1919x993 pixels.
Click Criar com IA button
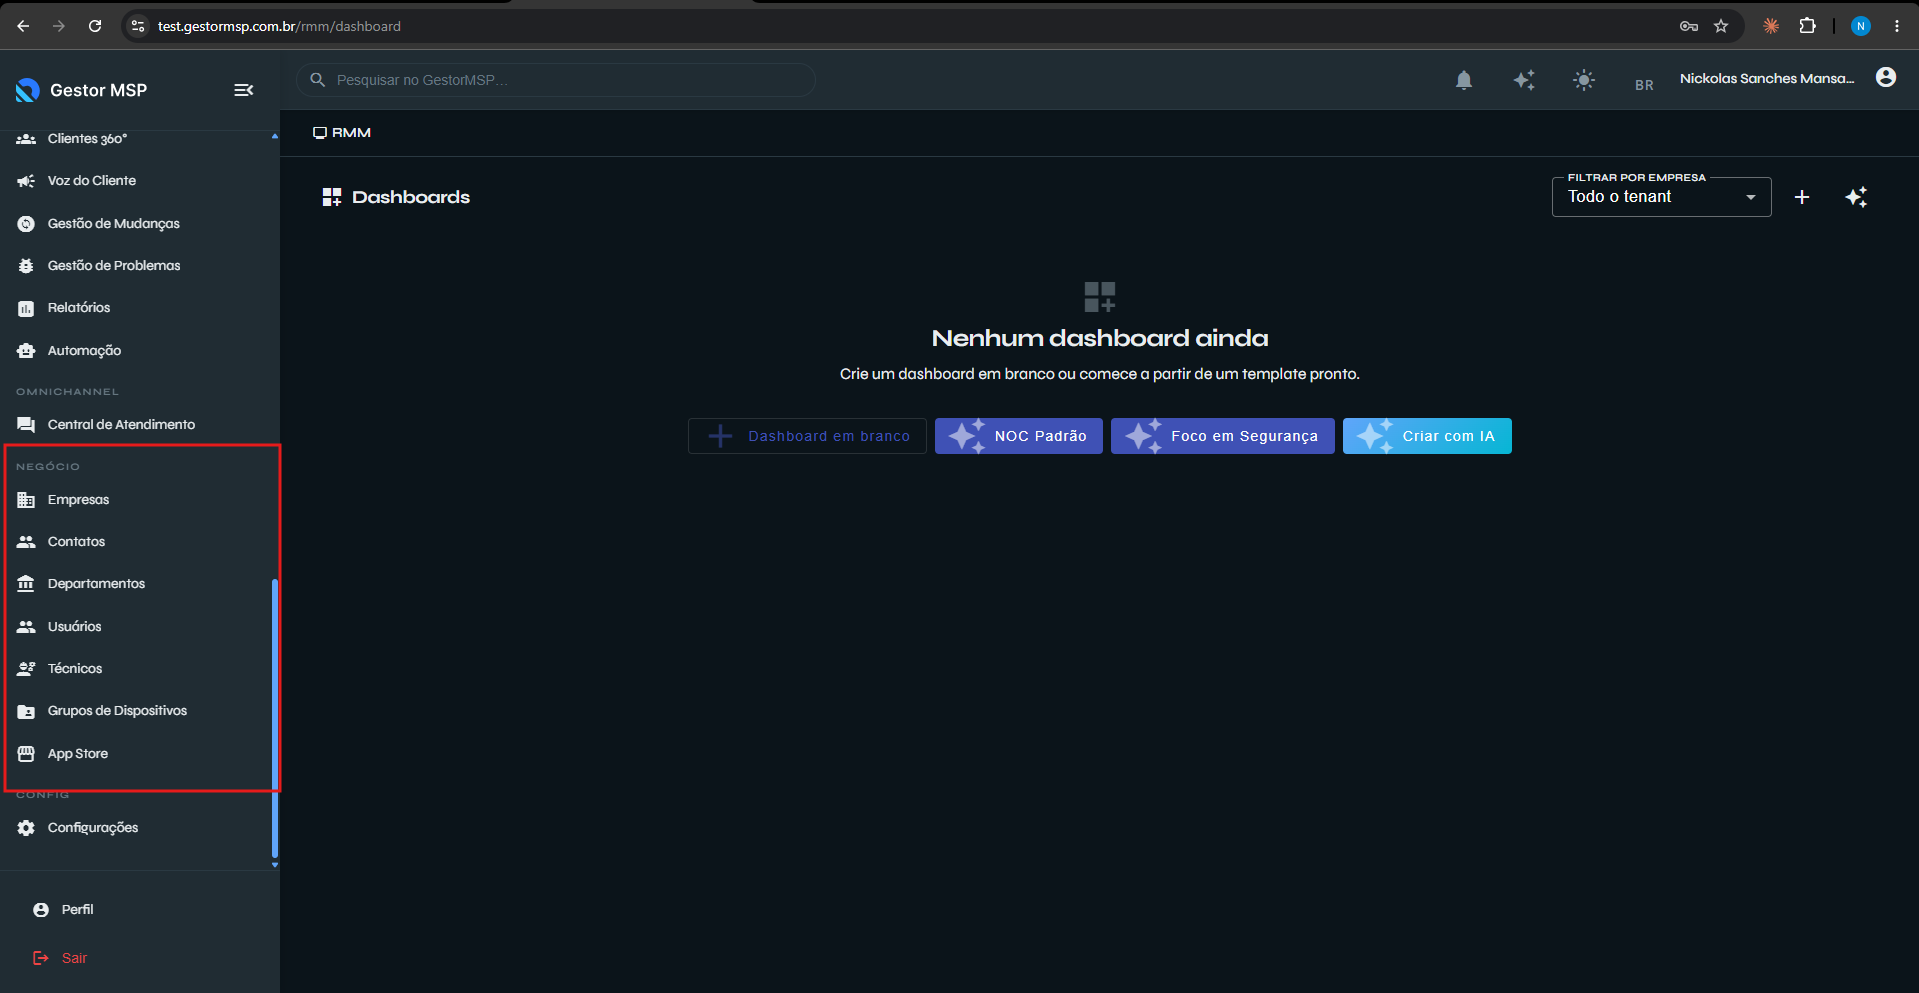point(1427,436)
